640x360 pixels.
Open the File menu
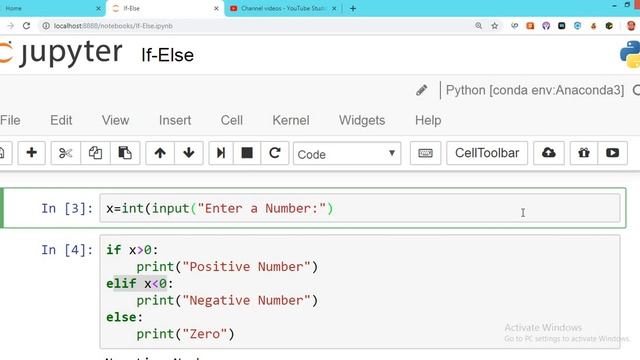point(10,120)
